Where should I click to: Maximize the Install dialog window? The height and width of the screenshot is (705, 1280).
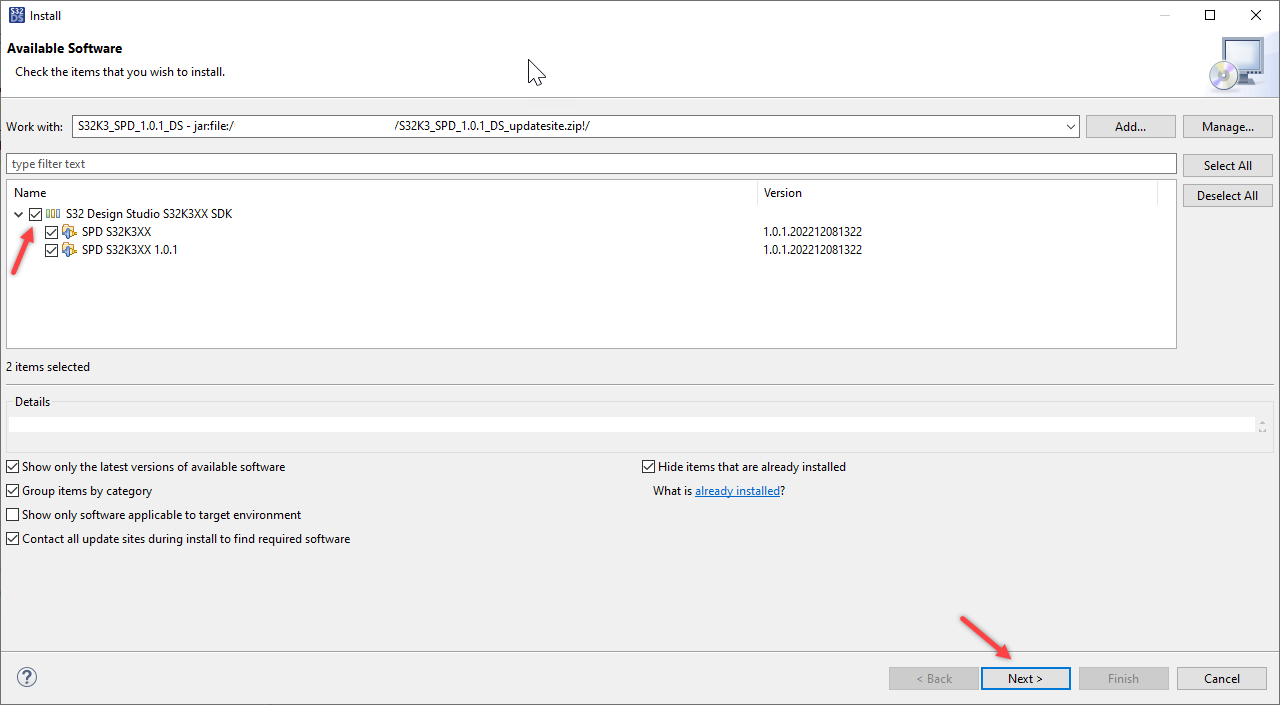coord(1210,15)
